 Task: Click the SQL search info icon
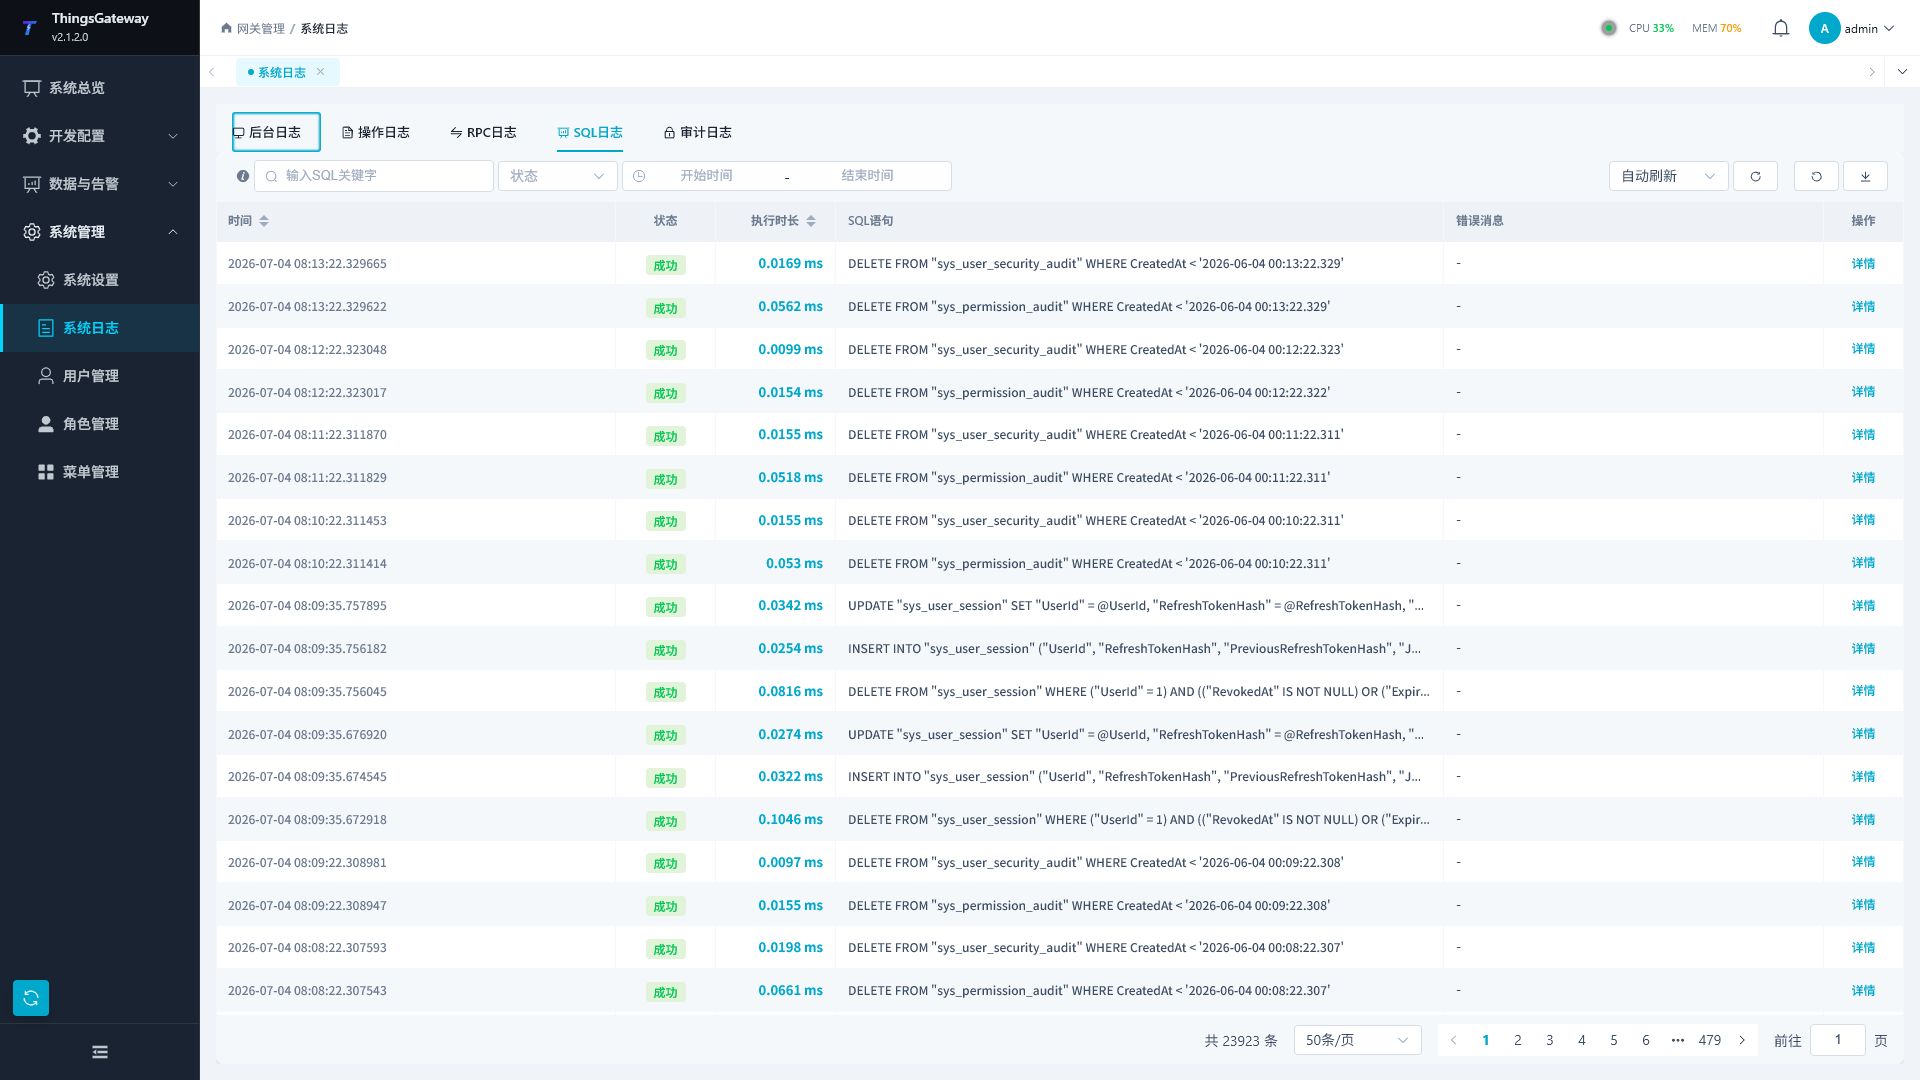pyautogui.click(x=242, y=176)
